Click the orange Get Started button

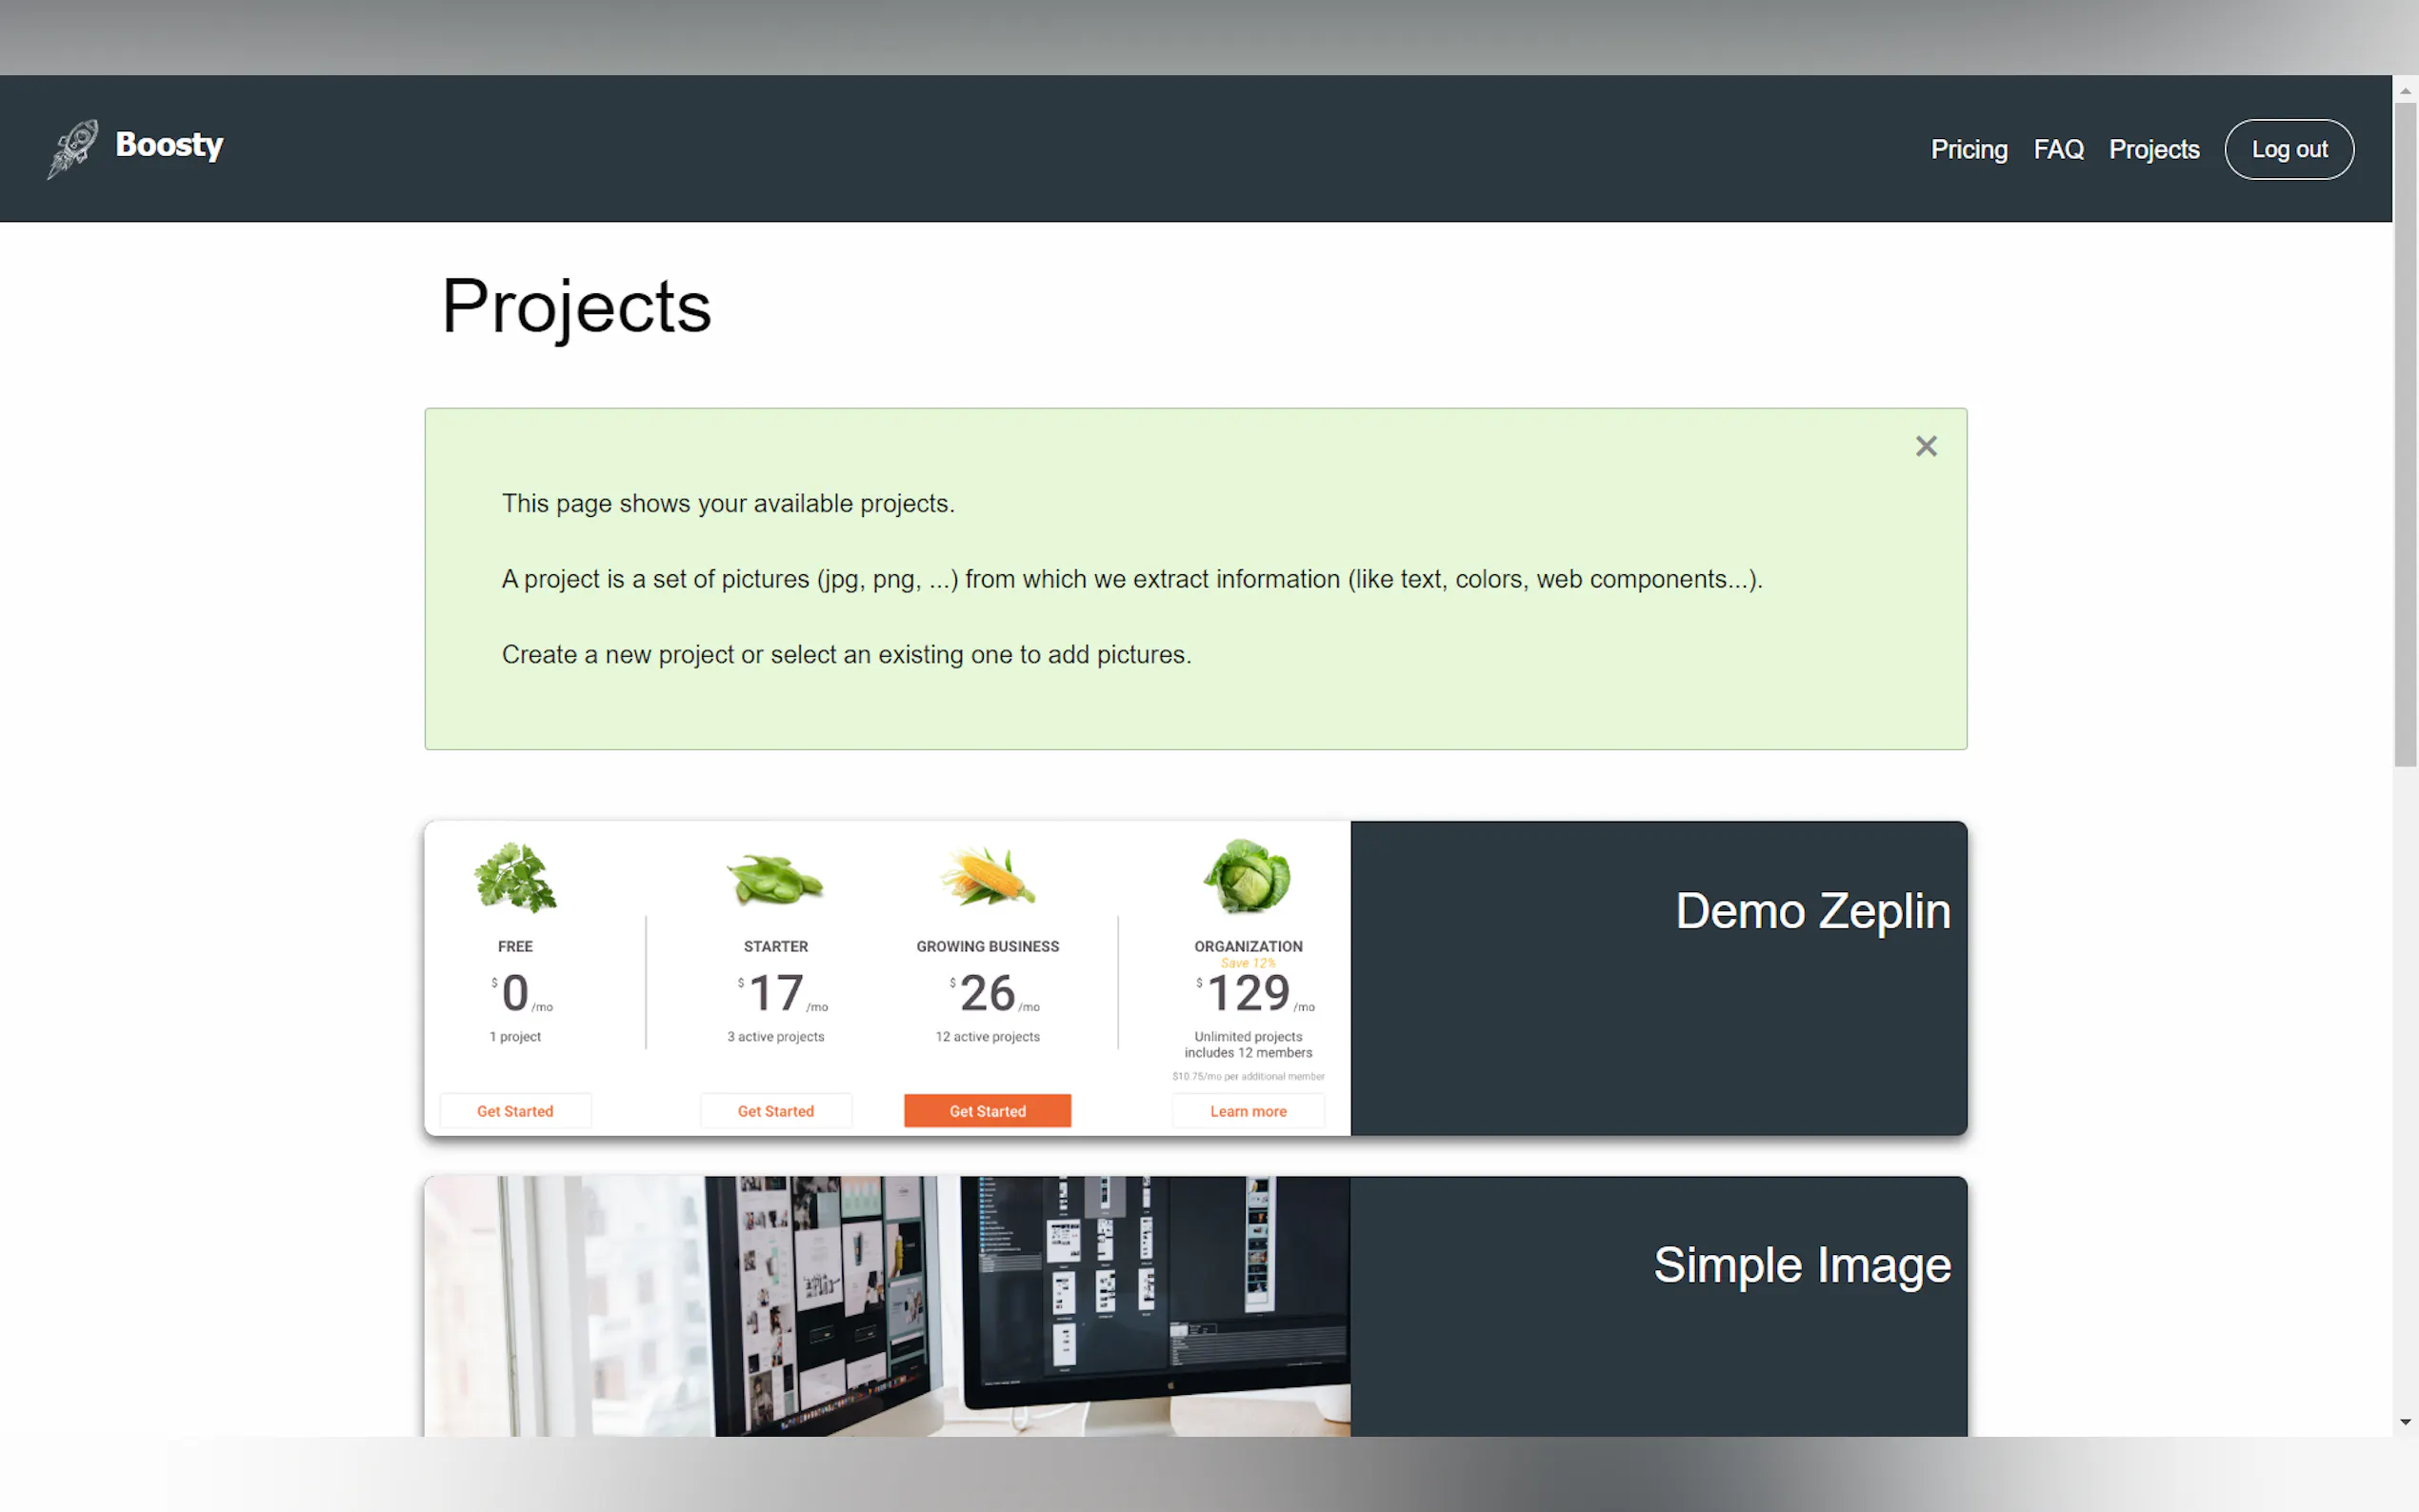pos(987,1111)
